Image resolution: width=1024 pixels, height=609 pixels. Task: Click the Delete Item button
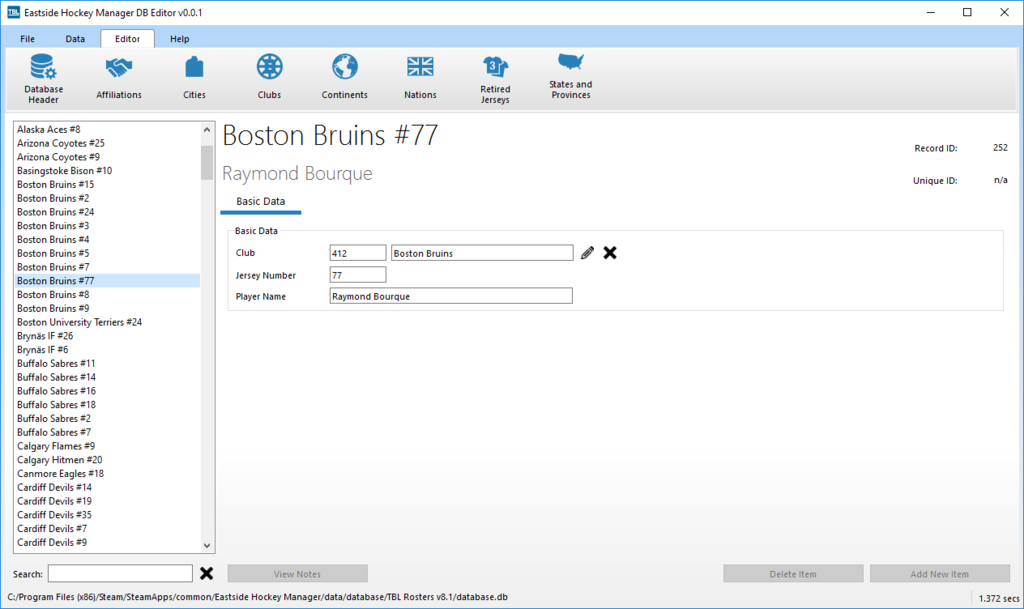tap(793, 574)
